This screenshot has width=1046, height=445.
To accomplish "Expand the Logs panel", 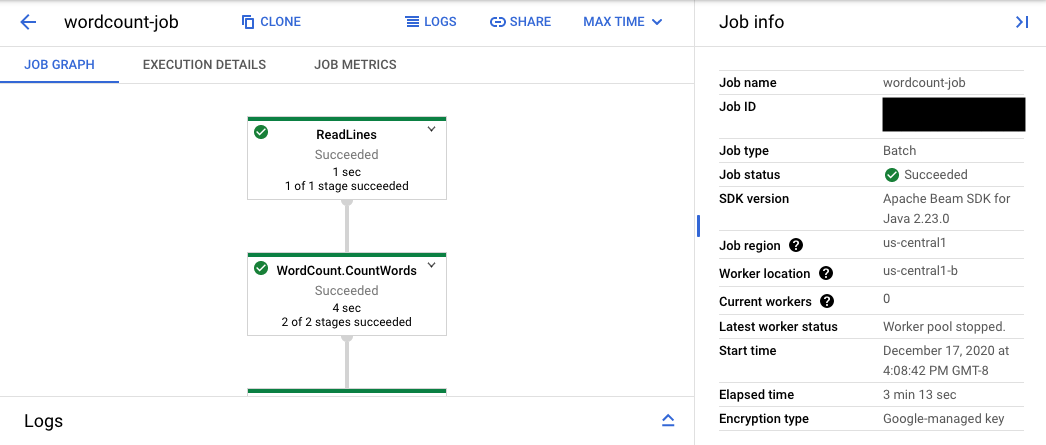I will (x=668, y=420).
